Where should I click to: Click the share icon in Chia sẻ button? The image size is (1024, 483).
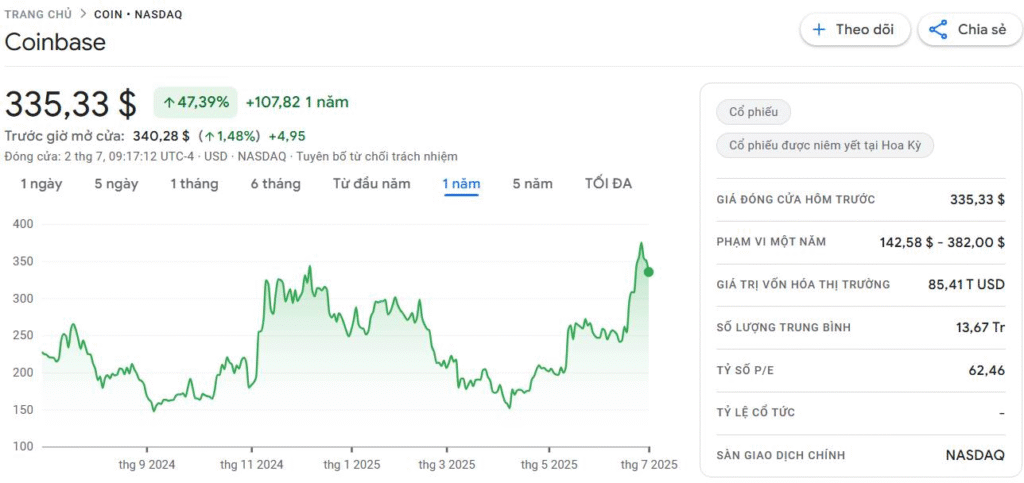coord(938,29)
